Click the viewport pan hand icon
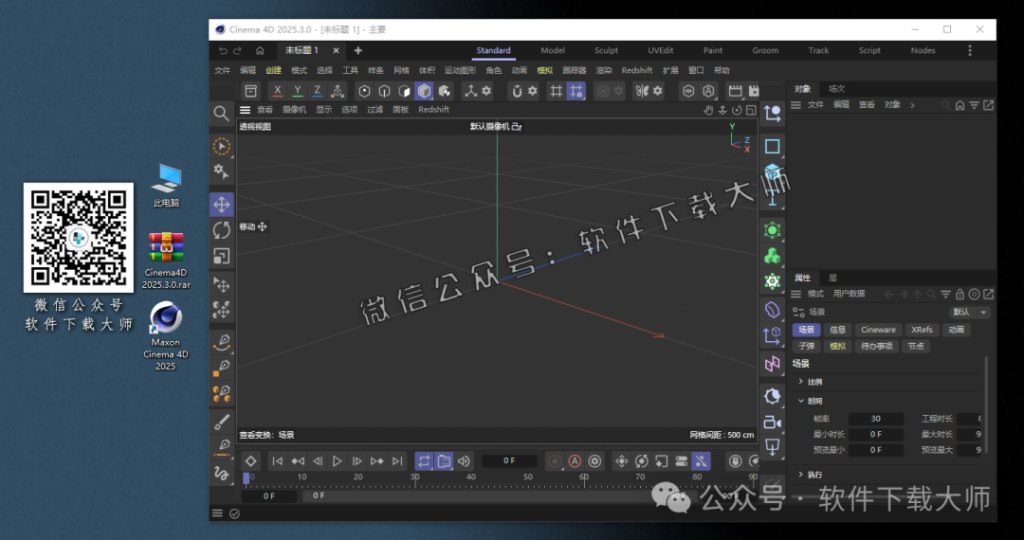The width and height of the screenshot is (1024, 540). [x=709, y=110]
